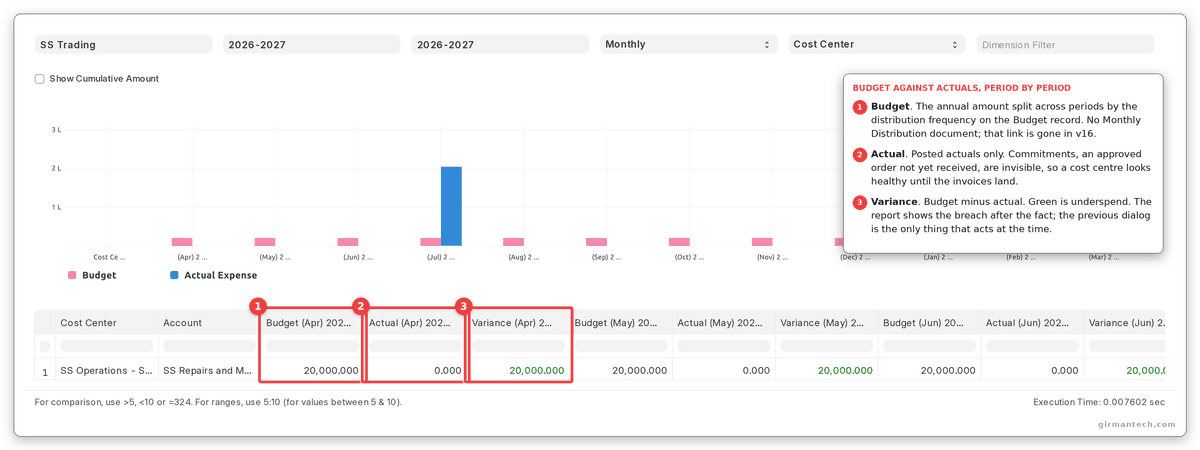Click the SS Trading company field
Screen dimensions: 1200x450
click(123, 44)
